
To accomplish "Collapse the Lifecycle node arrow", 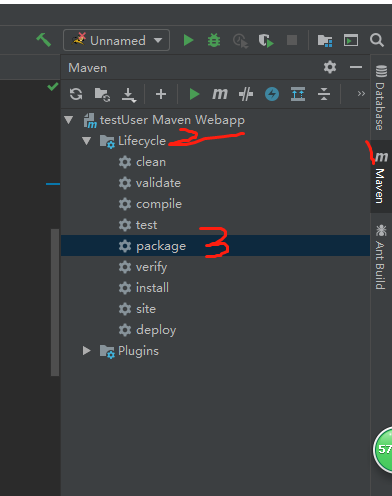I will (87, 141).
